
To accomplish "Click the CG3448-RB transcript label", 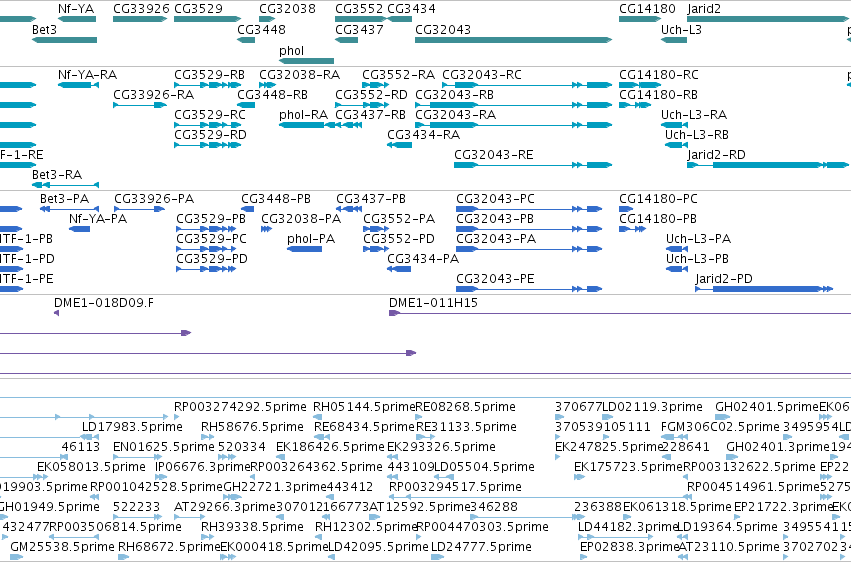I will pos(272,94).
